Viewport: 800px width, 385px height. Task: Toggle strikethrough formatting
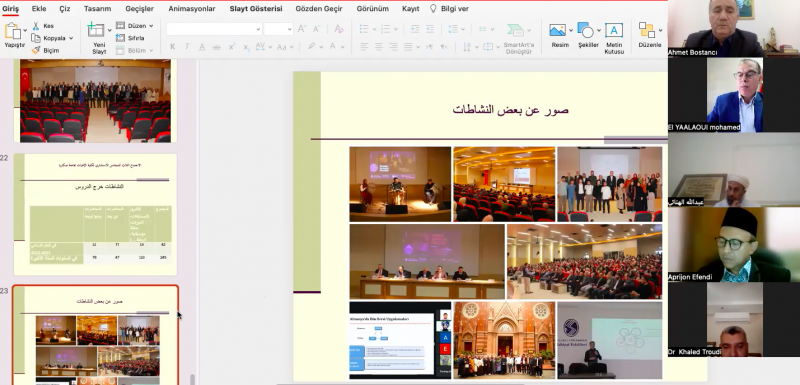[x=216, y=46]
